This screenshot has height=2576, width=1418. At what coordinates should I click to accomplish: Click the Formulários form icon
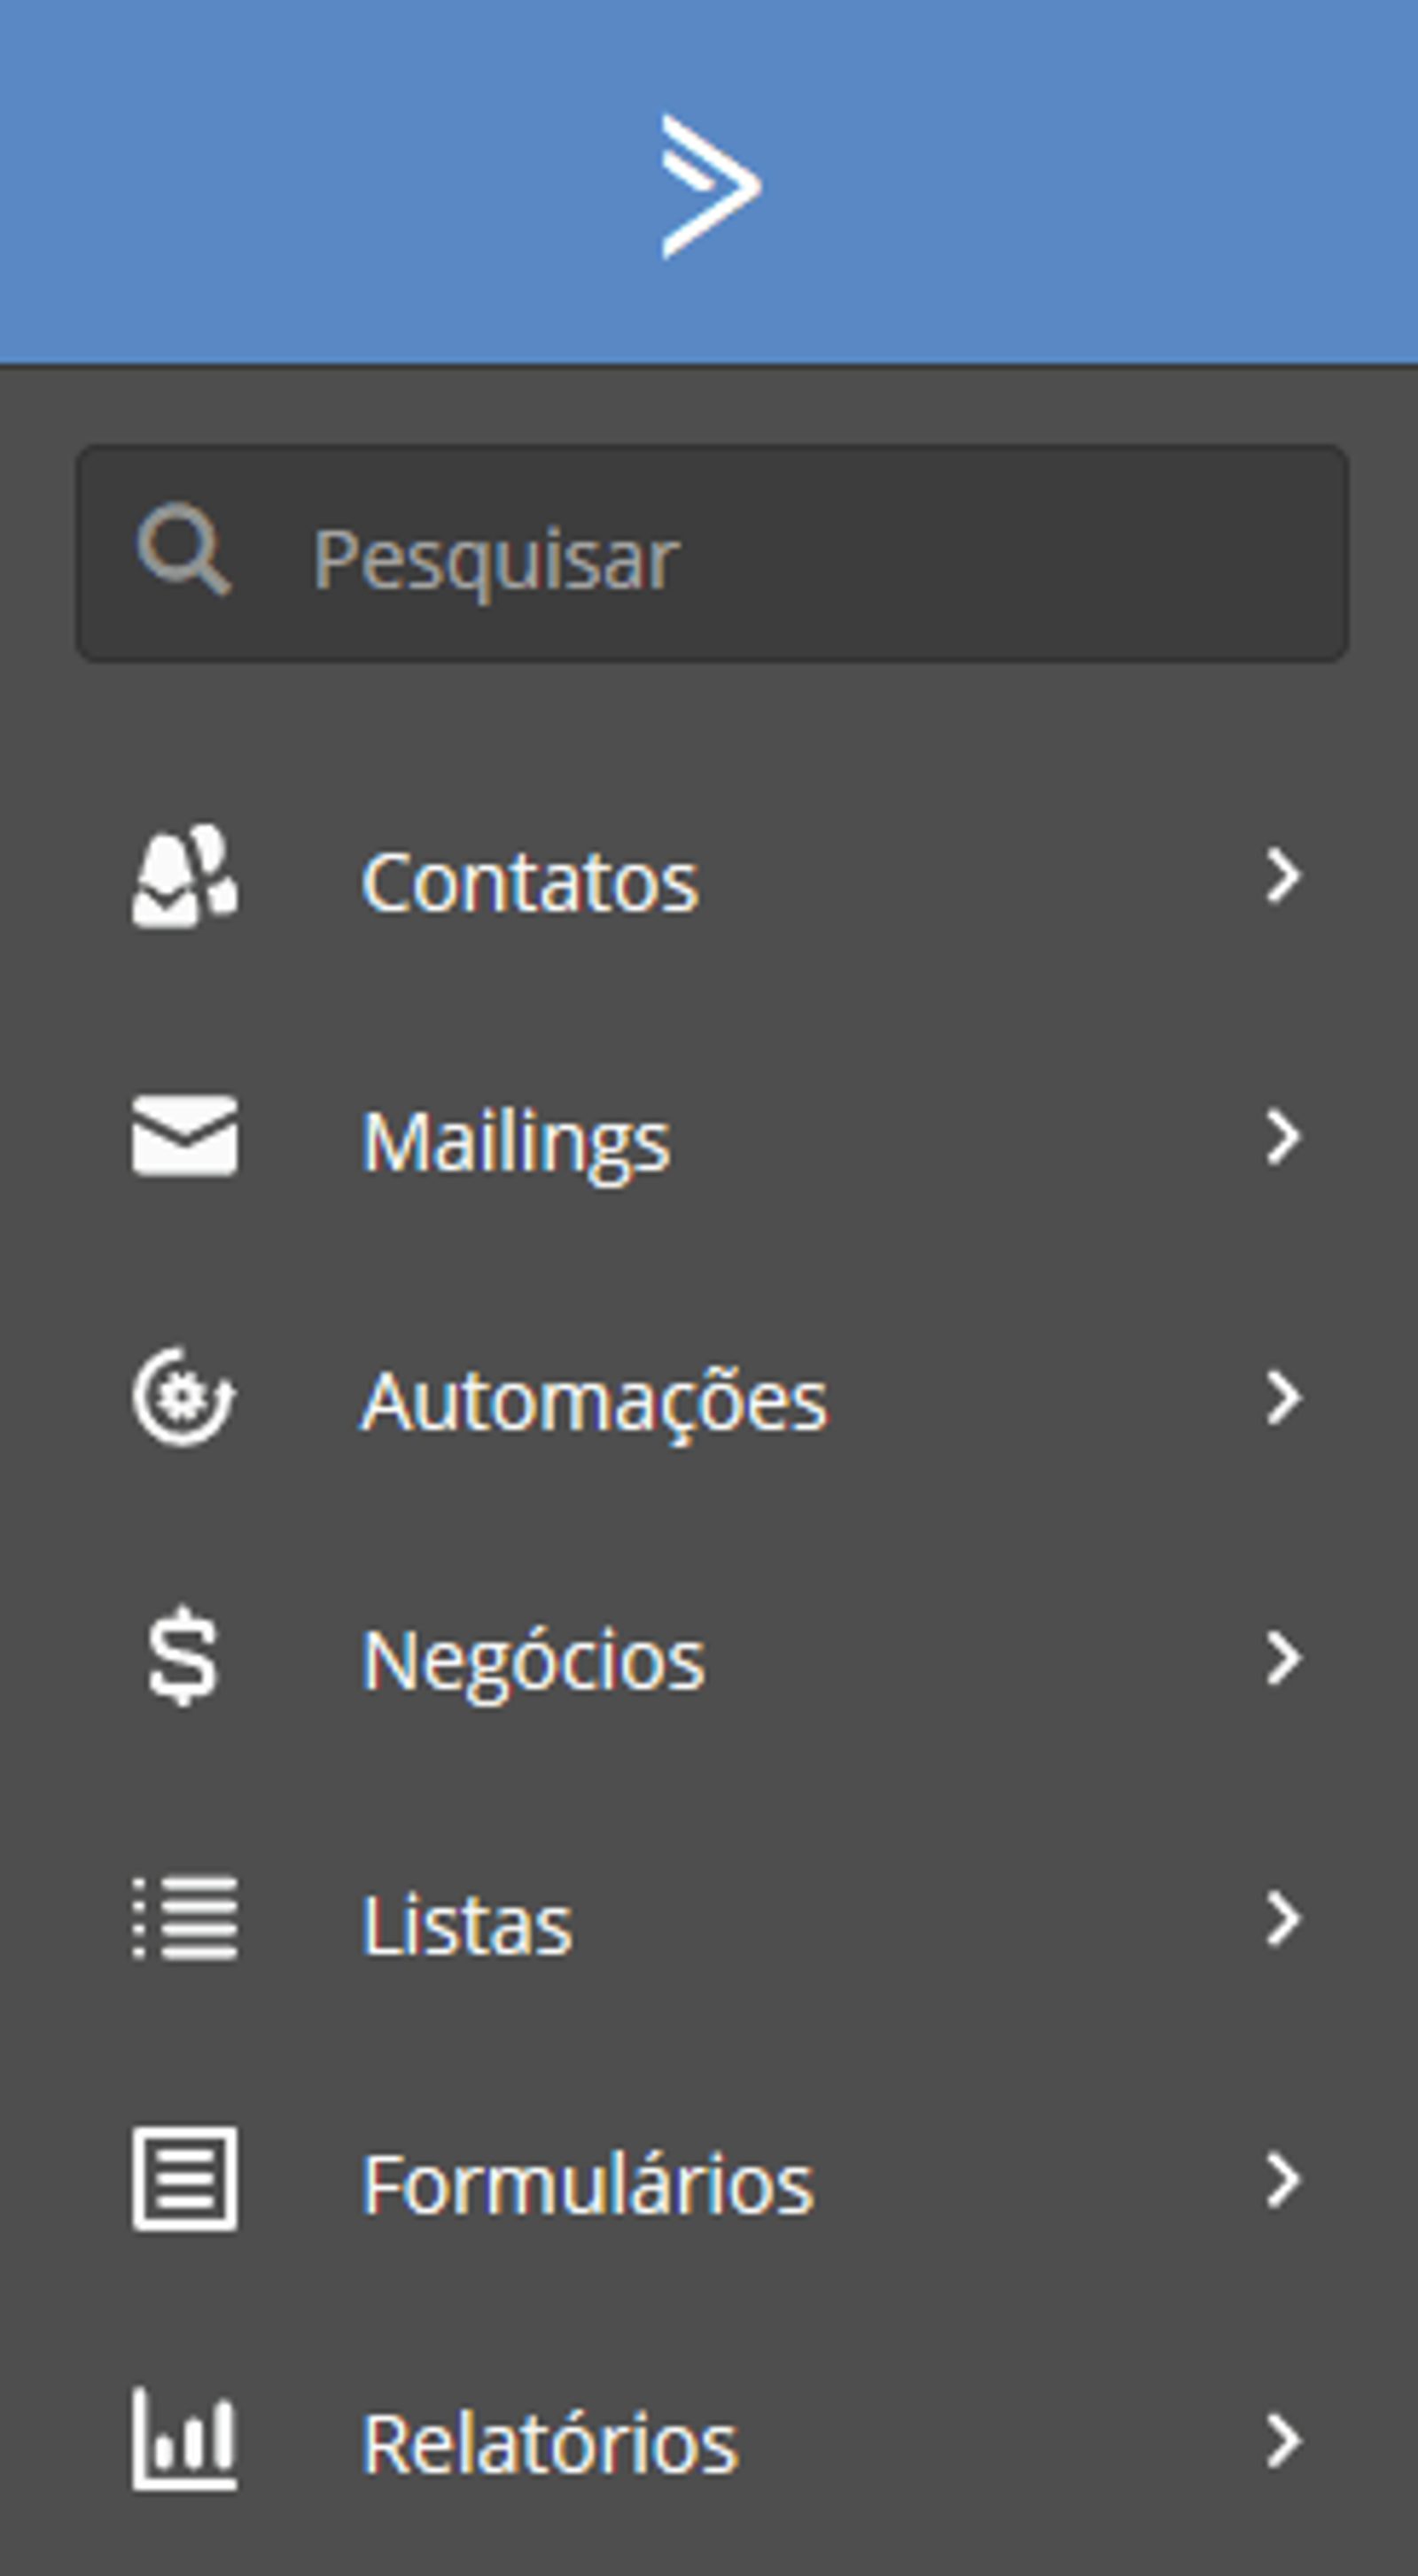tap(185, 2179)
